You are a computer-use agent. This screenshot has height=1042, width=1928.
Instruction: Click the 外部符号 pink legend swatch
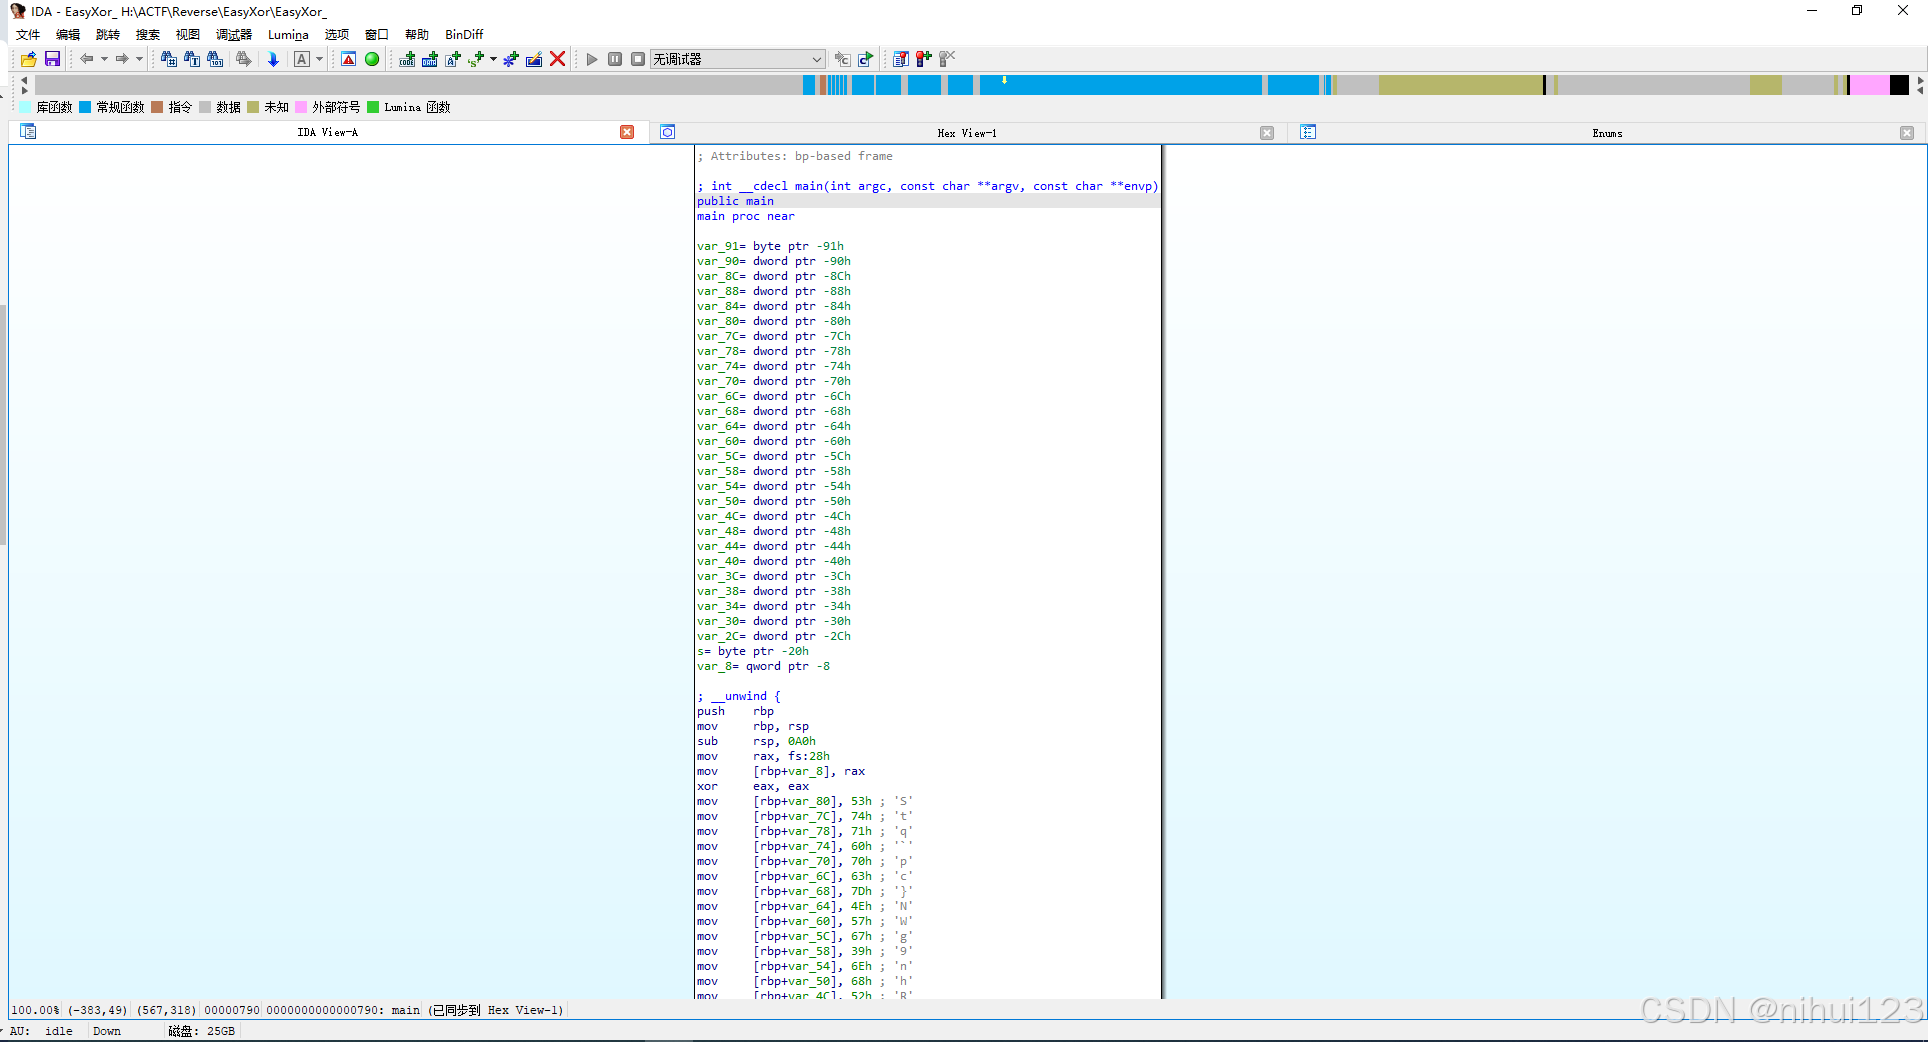click(x=301, y=107)
